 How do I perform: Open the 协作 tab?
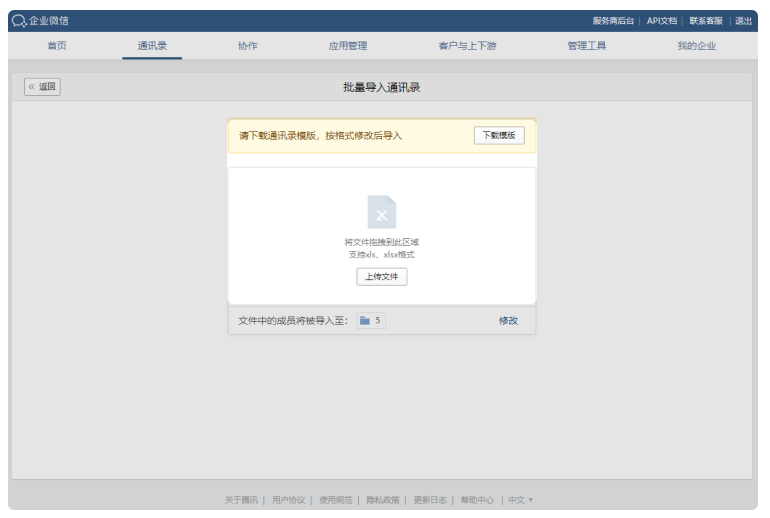click(247, 46)
